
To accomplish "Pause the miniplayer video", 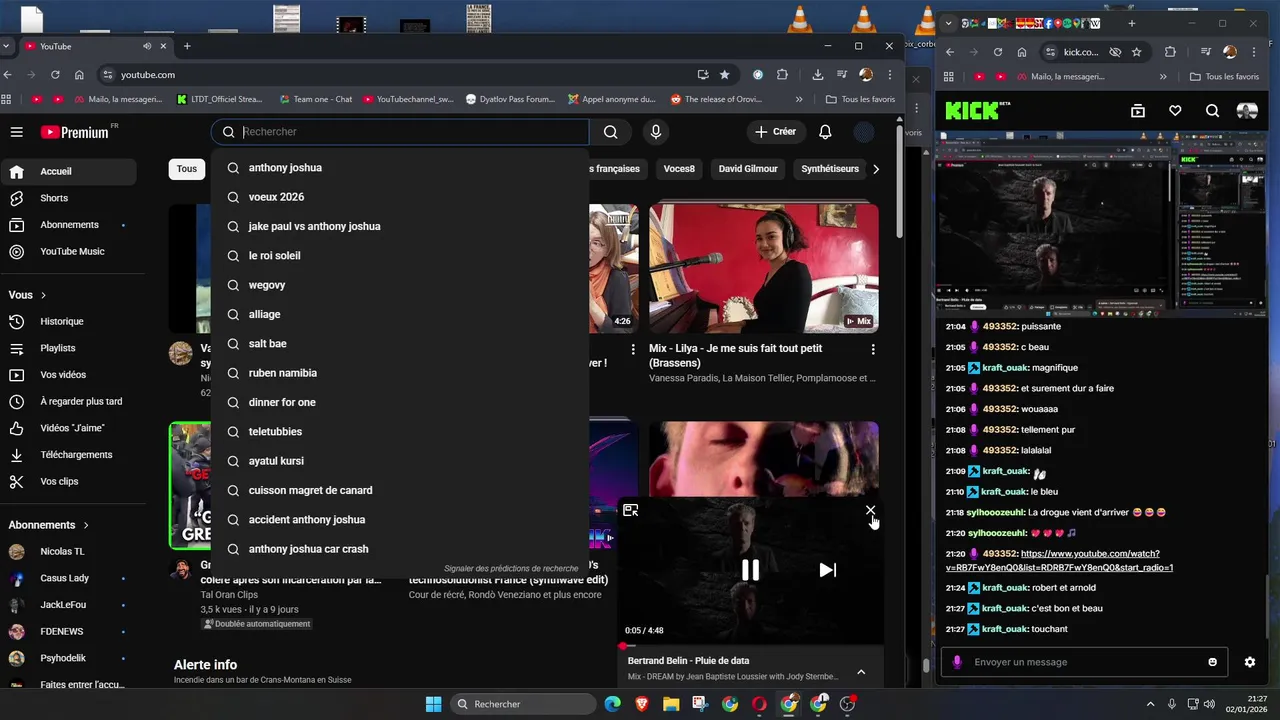I will [x=750, y=570].
